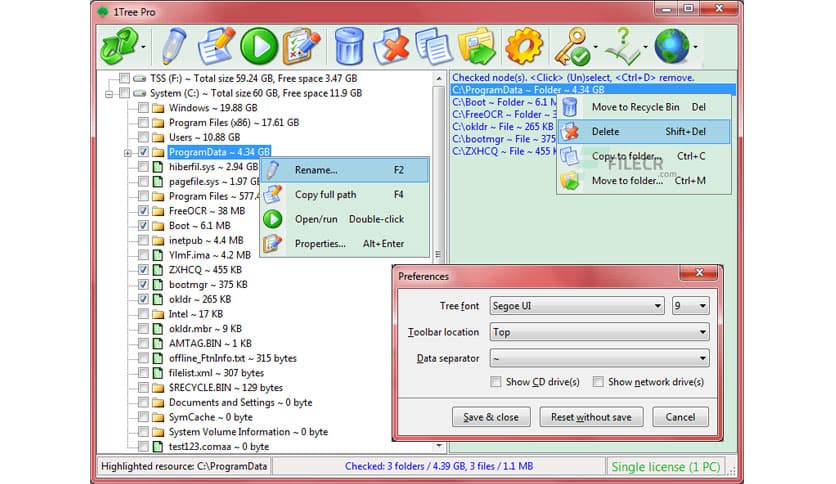Select the pagefile.sys tree row
This screenshot has width=836, height=484.
coord(214,181)
